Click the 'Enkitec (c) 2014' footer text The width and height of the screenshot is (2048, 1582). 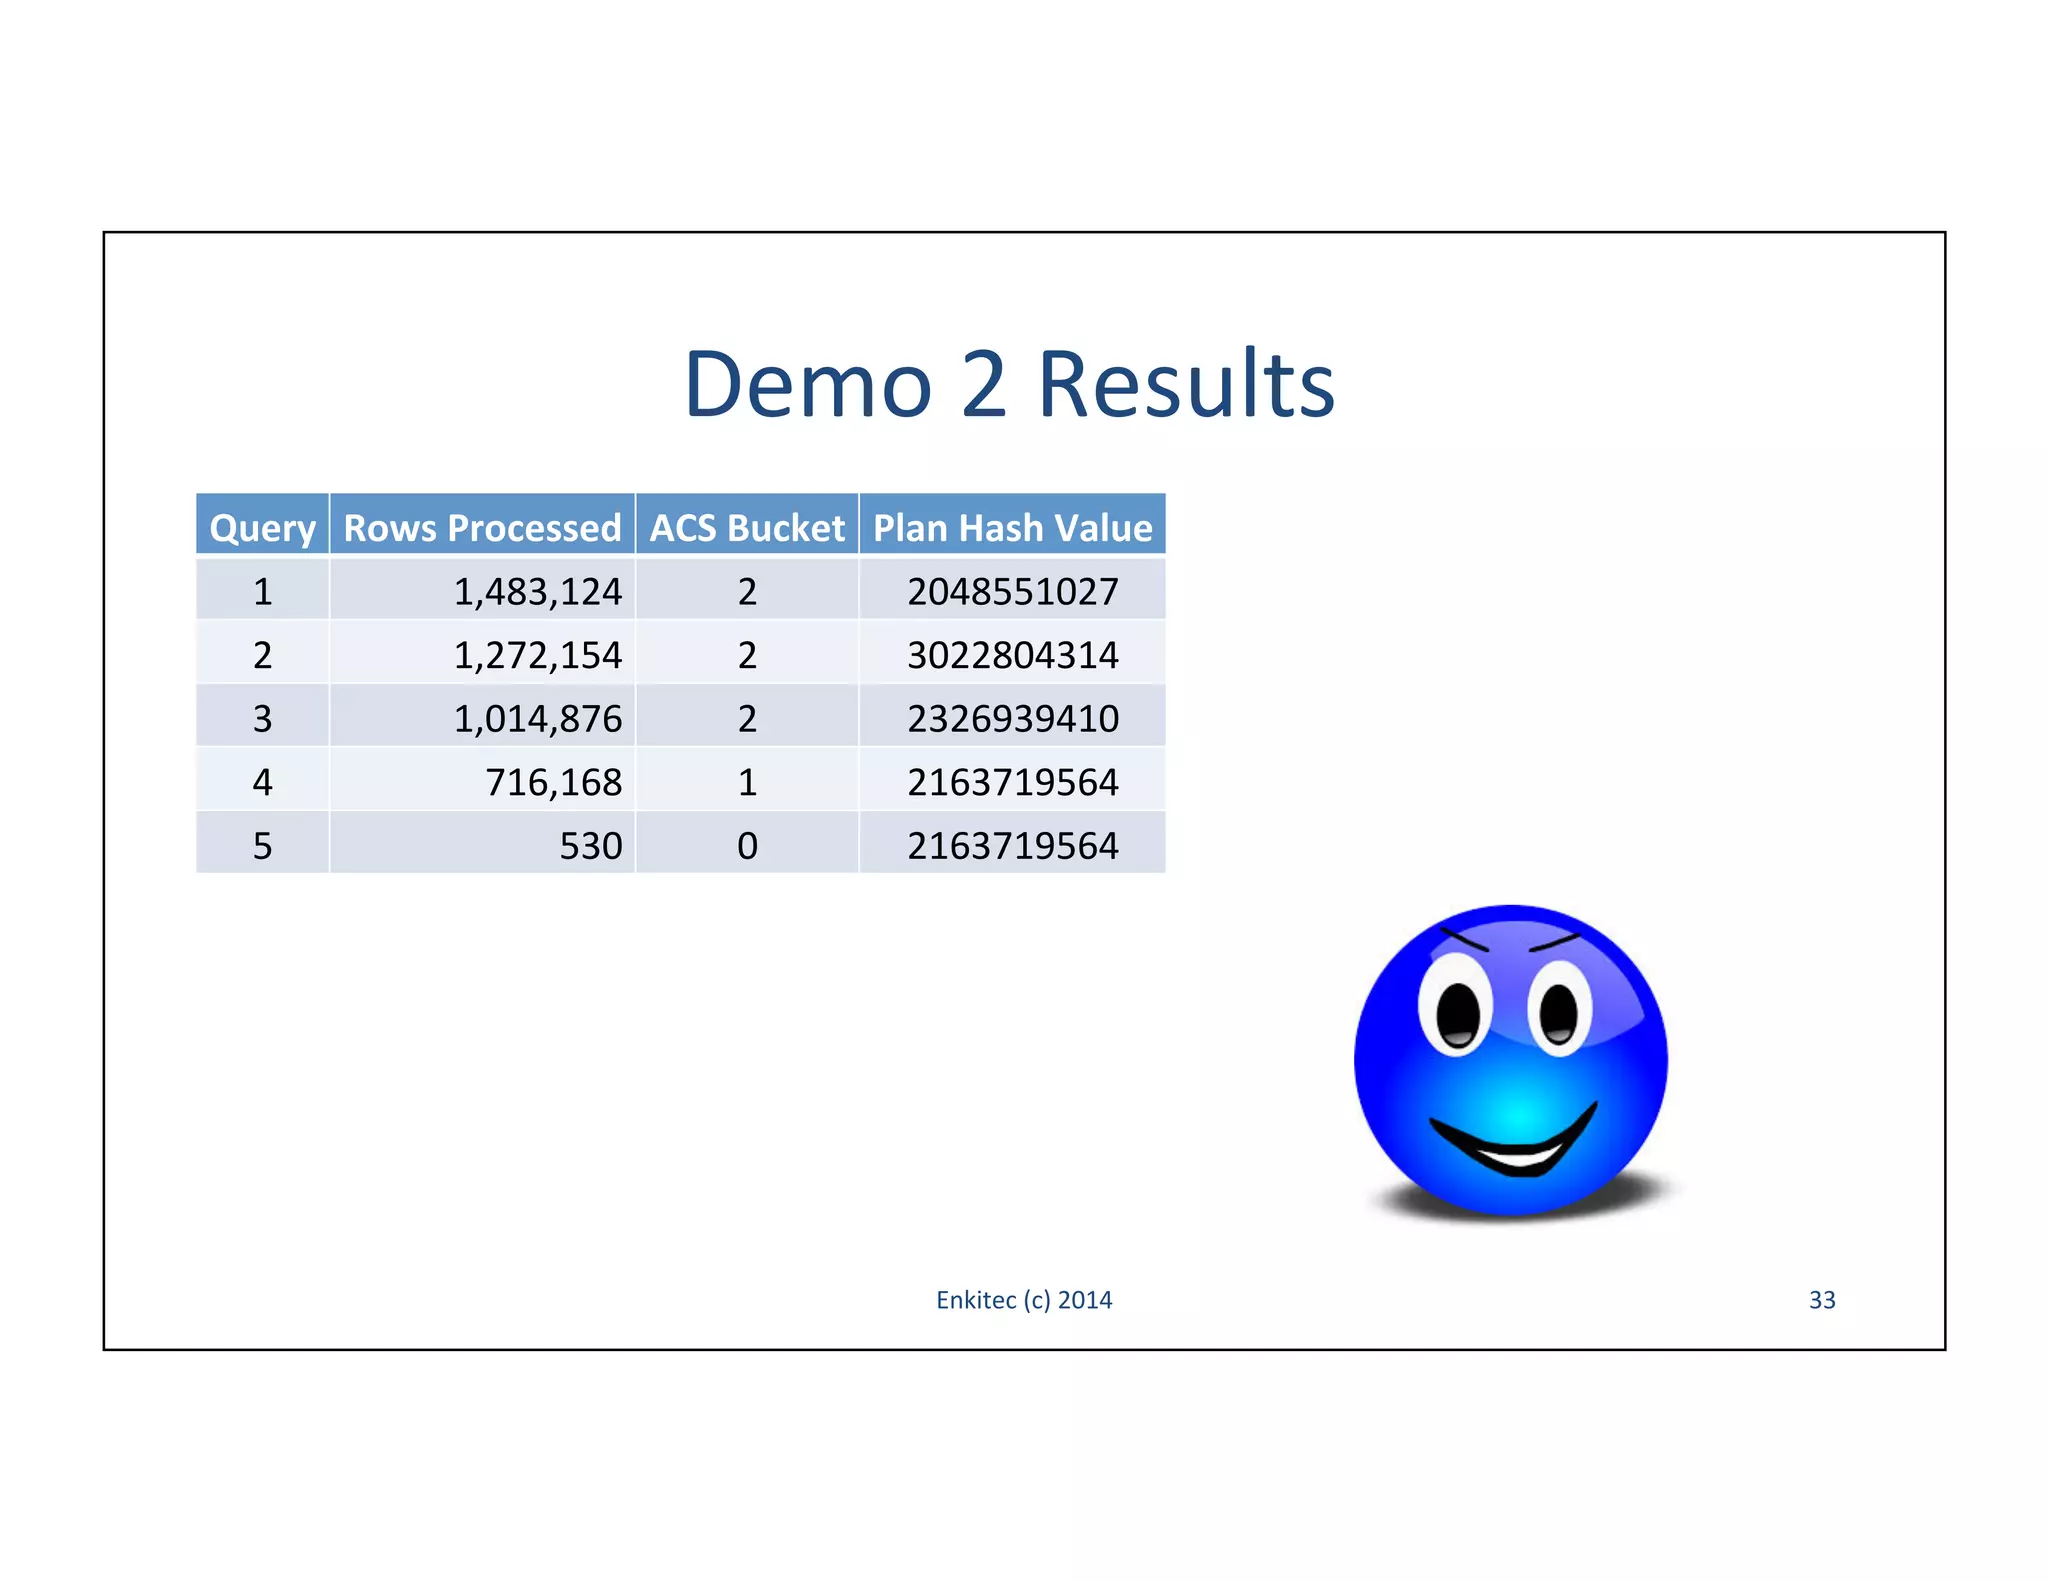pyautogui.click(x=1024, y=1300)
